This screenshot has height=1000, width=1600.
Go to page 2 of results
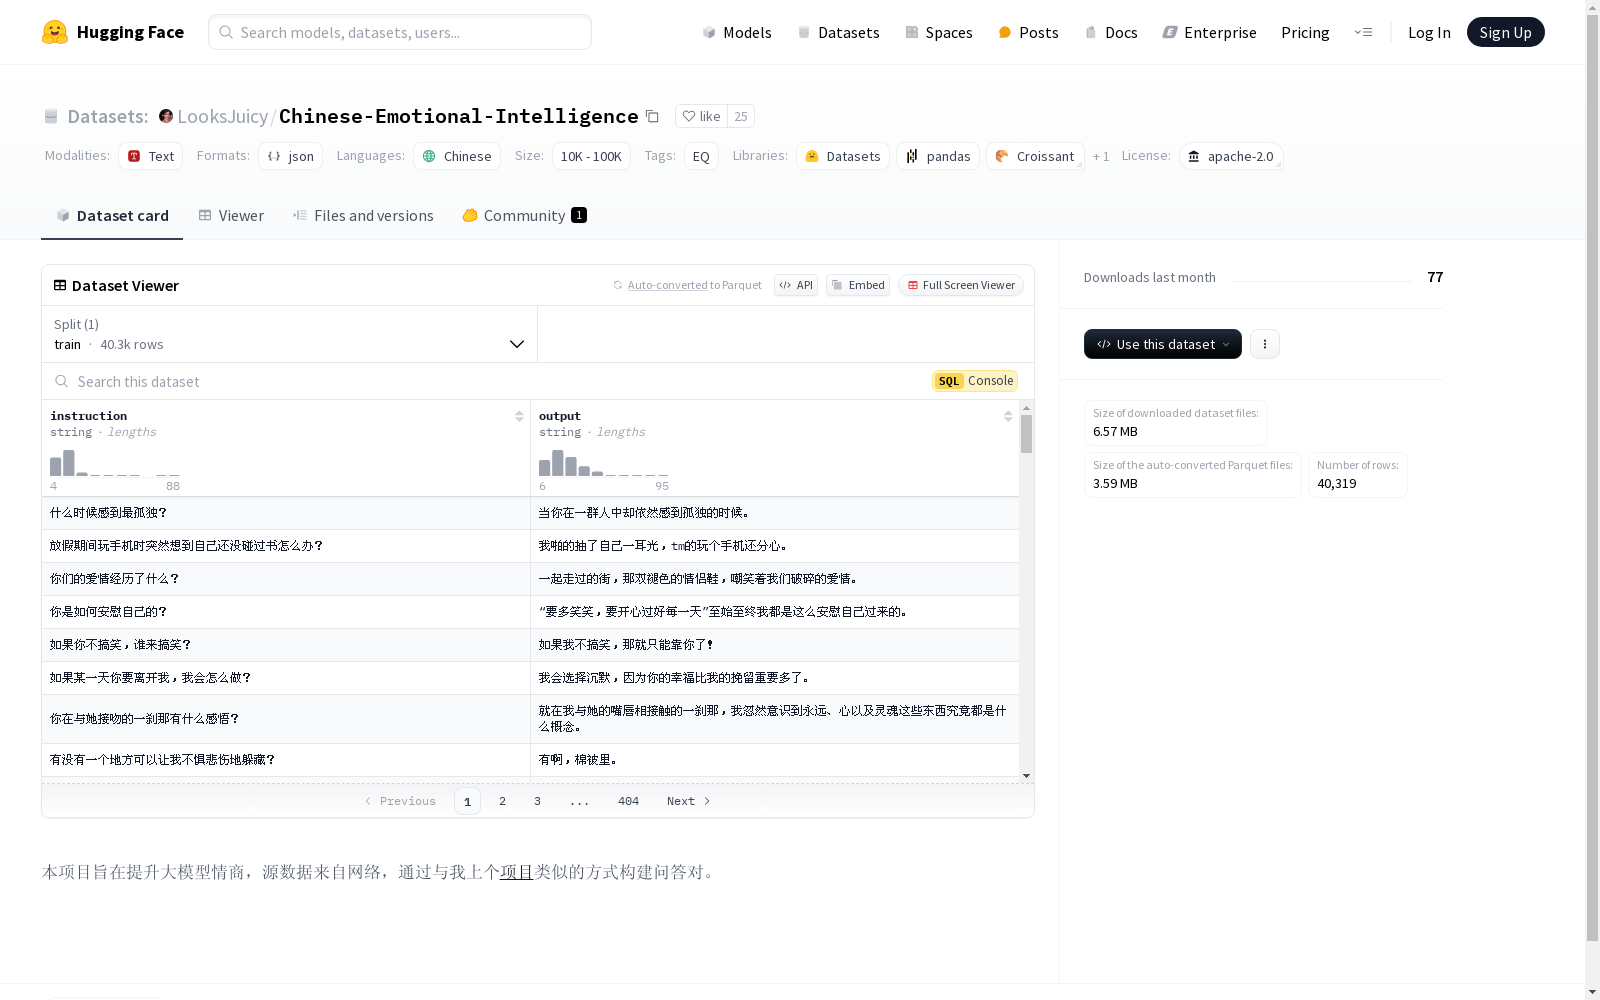(502, 801)
